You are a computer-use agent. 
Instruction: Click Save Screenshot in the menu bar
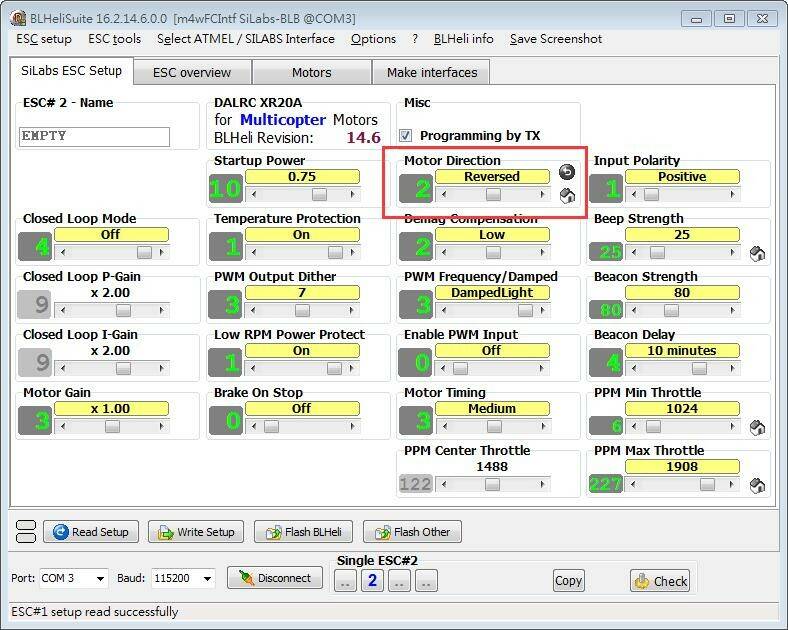click(556, 39)
